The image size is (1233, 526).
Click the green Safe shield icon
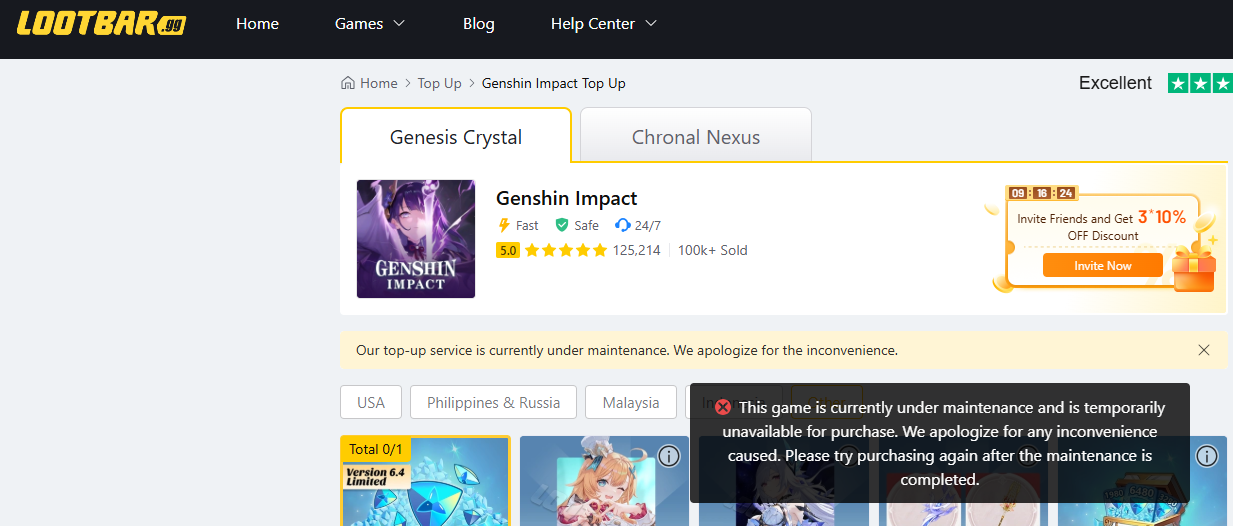(562, 225)
